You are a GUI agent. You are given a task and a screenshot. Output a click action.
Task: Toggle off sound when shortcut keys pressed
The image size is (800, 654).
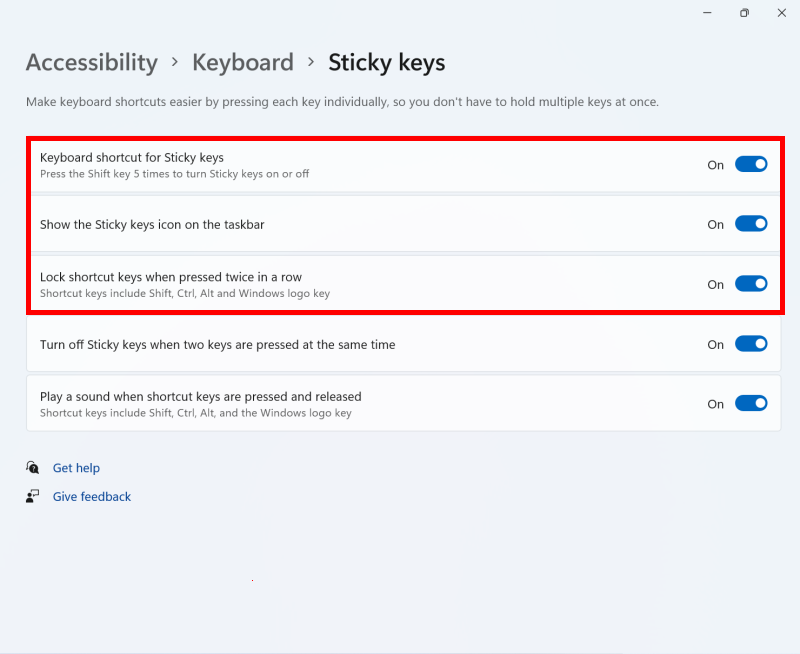[x=751, y=403]
